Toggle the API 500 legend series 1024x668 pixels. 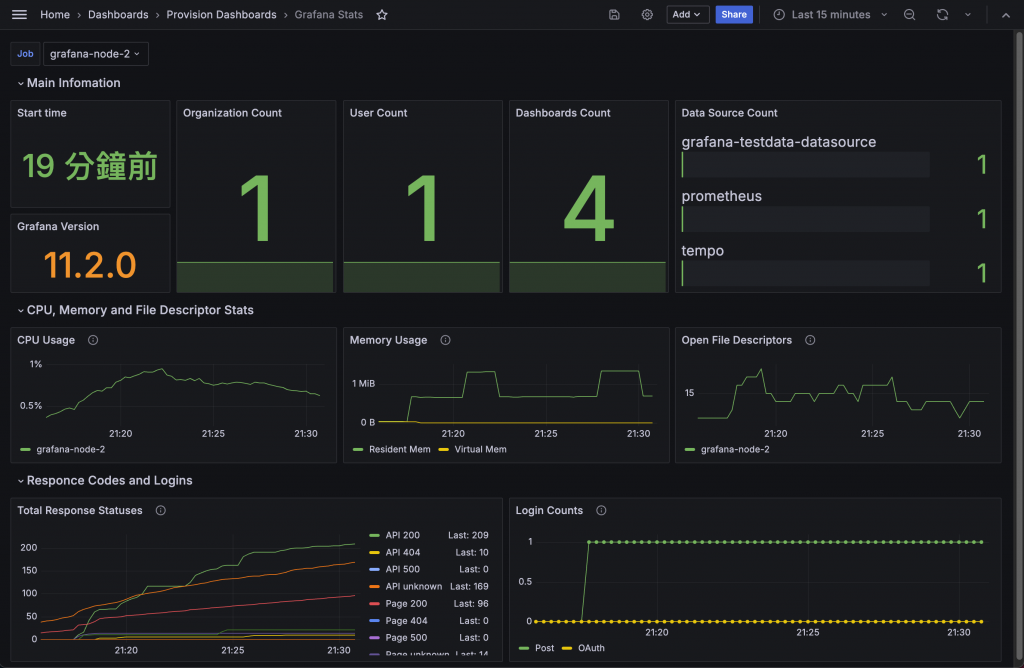(402, 569)
